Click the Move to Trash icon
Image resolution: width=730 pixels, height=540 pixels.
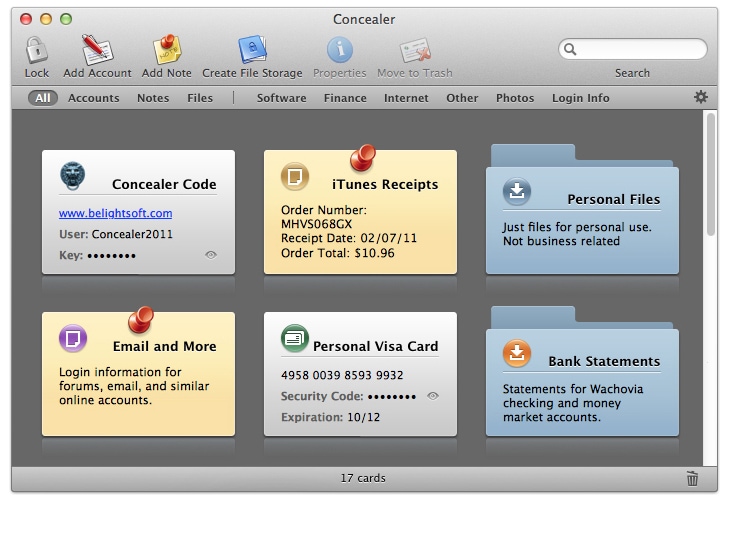coord(415,50)
